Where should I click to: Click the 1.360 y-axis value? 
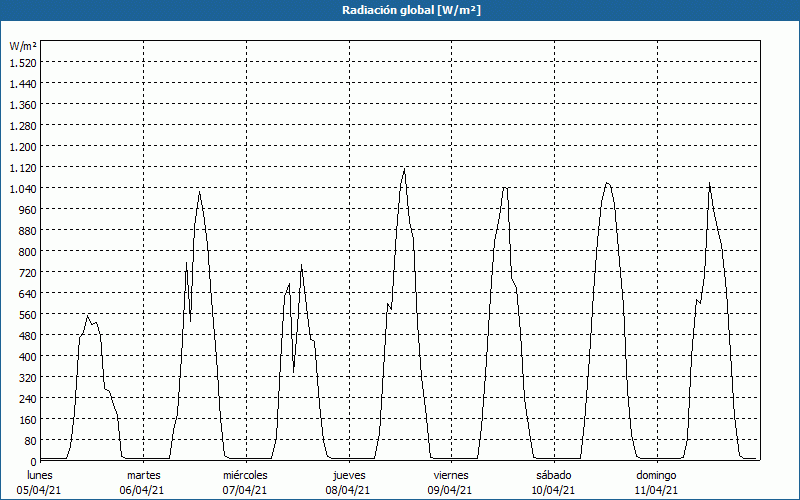tap(23, 105)
